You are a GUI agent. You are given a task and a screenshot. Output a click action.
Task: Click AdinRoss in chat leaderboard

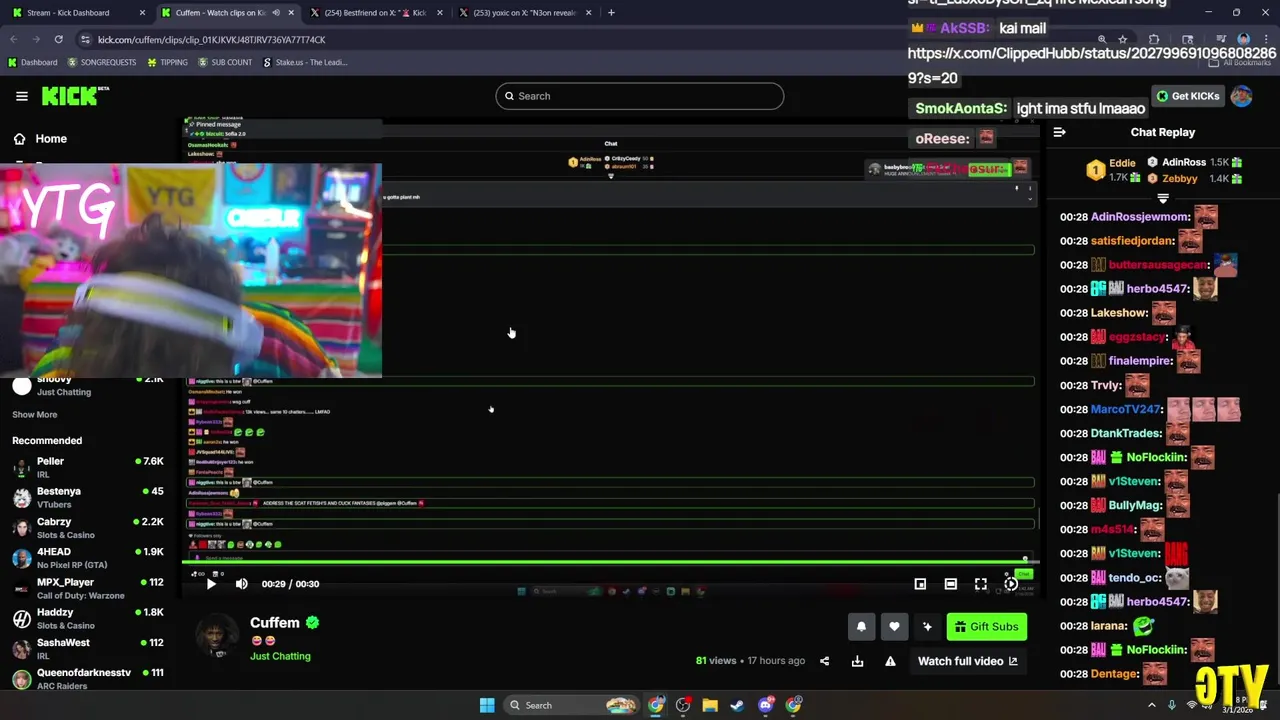tap(1184, 162)
